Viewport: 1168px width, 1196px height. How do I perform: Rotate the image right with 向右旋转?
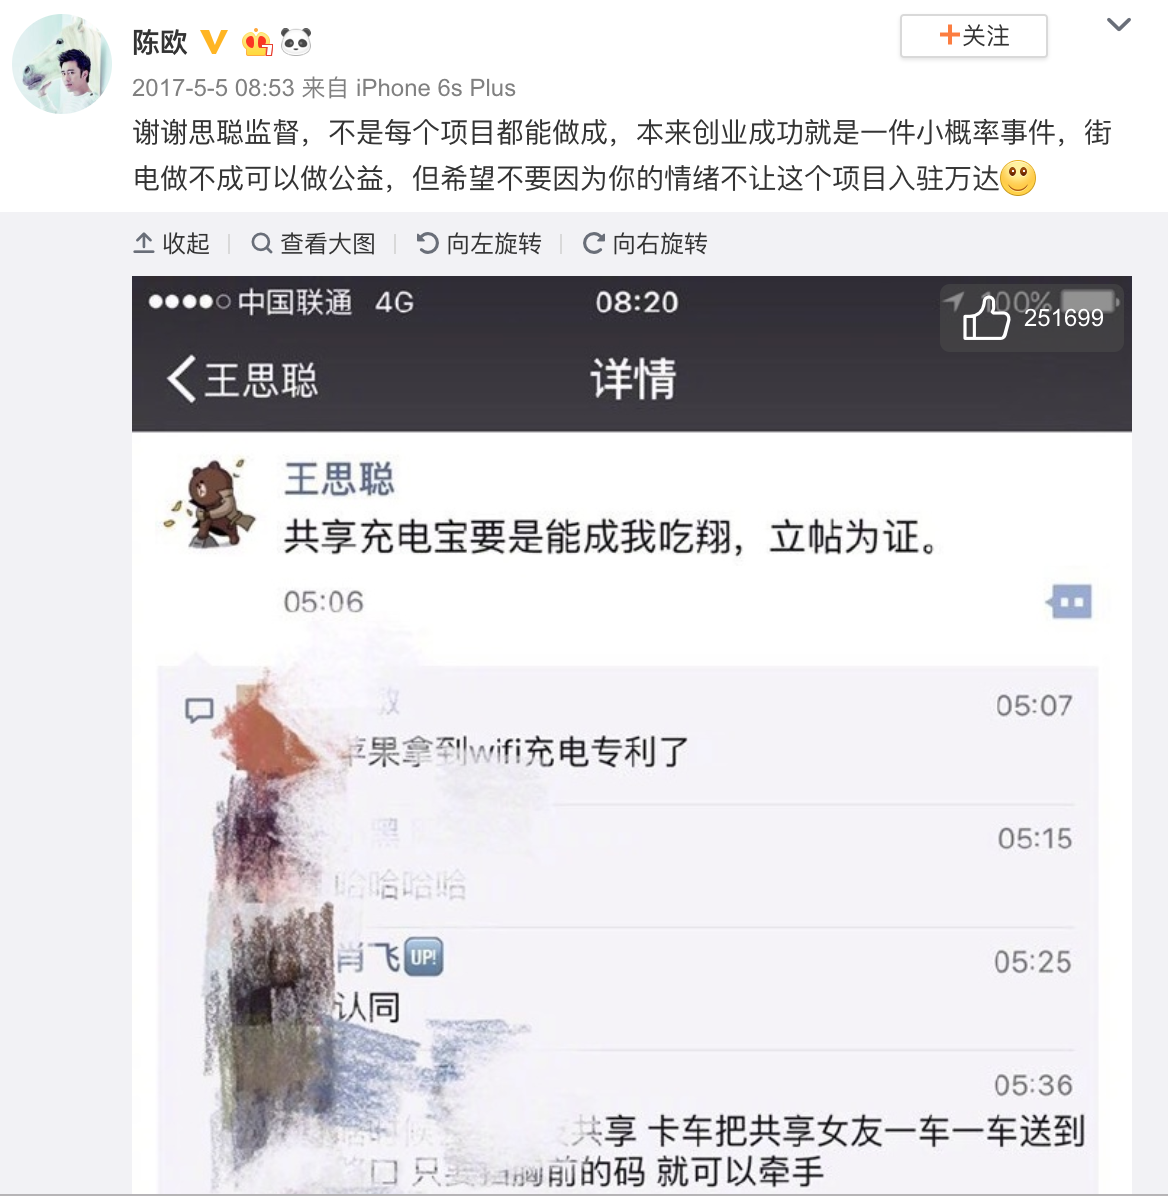click(x=645, y=243)
